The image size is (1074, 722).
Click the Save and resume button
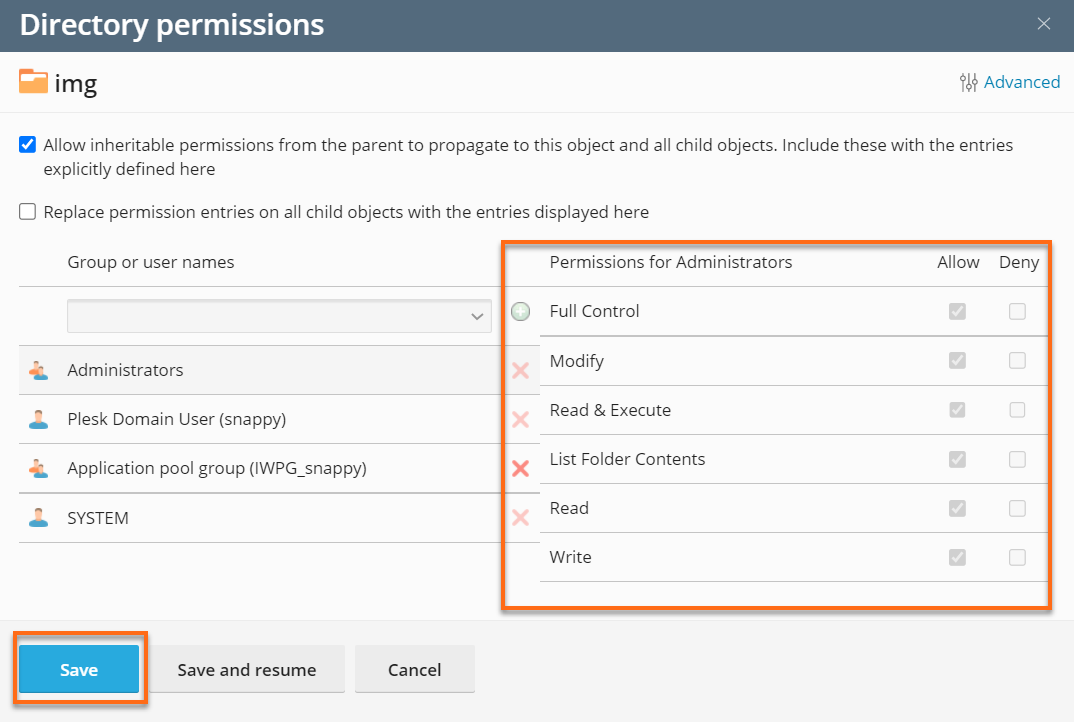click(x=248, y=669)
